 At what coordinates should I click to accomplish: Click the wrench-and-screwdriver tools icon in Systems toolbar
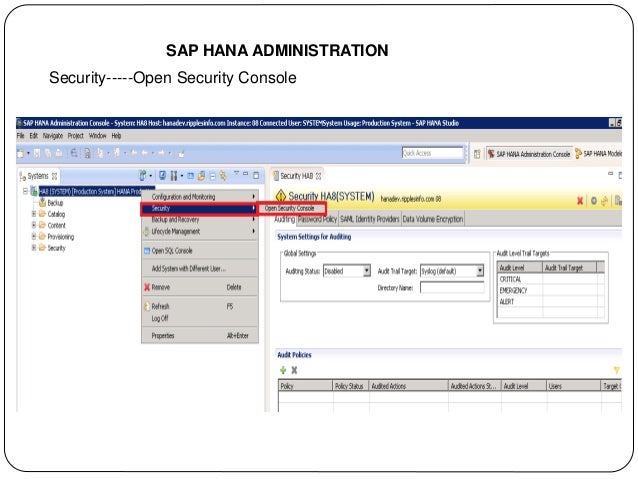174,175
